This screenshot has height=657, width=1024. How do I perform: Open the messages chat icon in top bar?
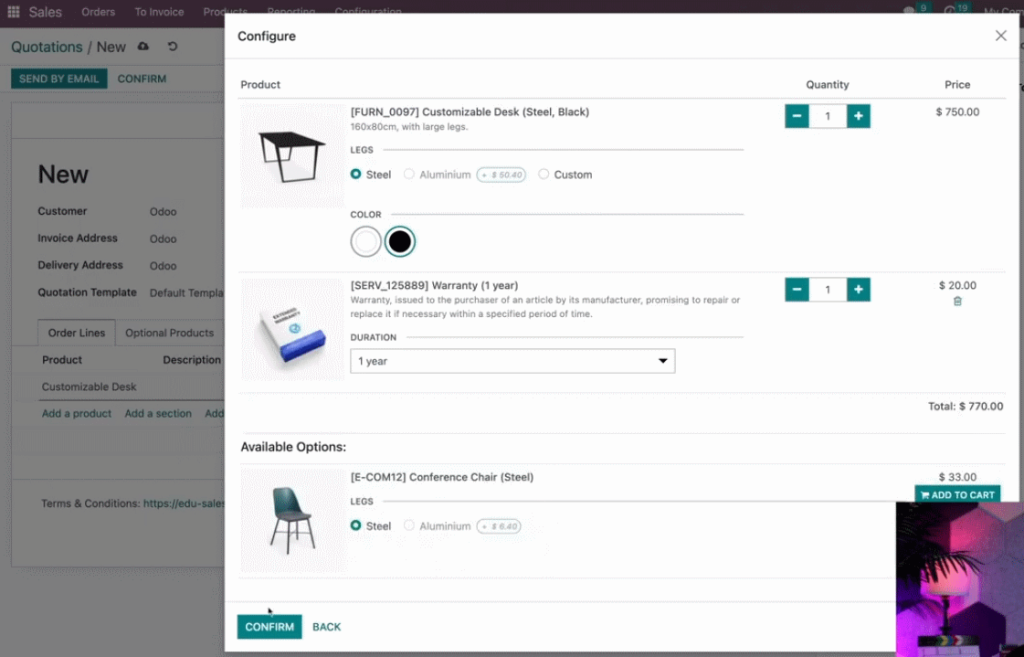click(908, 10)
